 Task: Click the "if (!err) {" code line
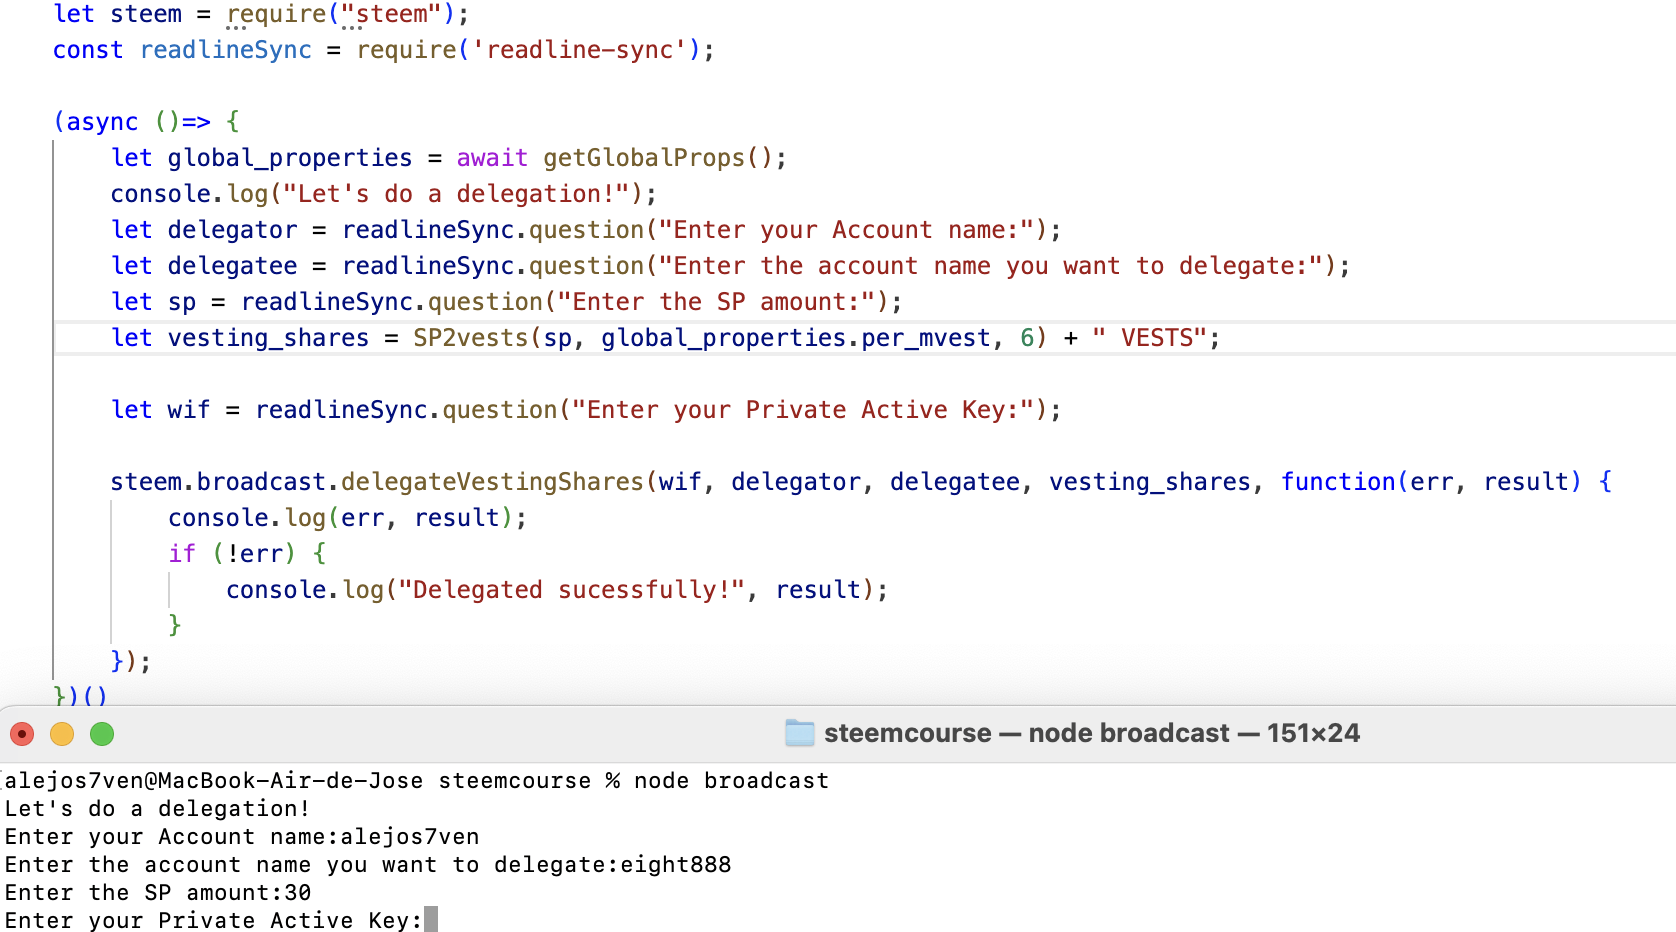[247, 554]
